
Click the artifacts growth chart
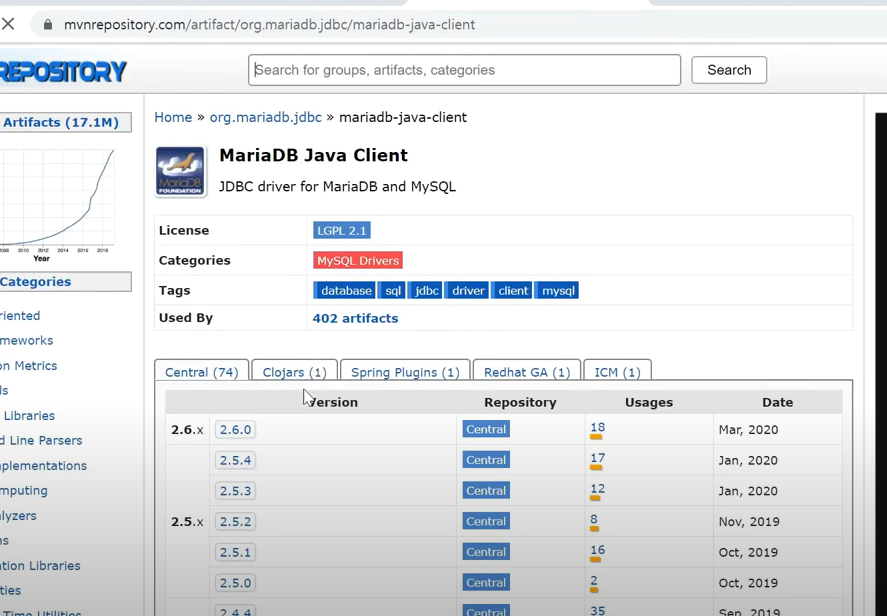(57, 203)
